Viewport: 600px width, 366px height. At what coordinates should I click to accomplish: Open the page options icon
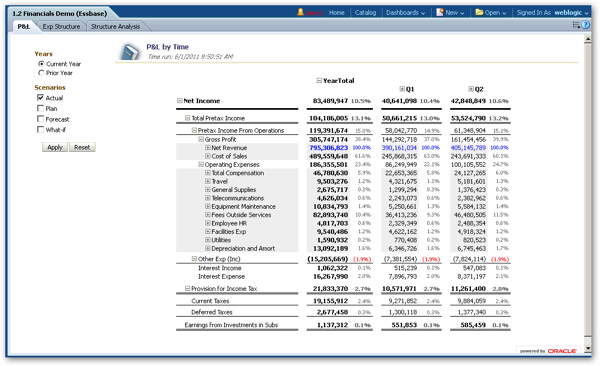(576, 25)
